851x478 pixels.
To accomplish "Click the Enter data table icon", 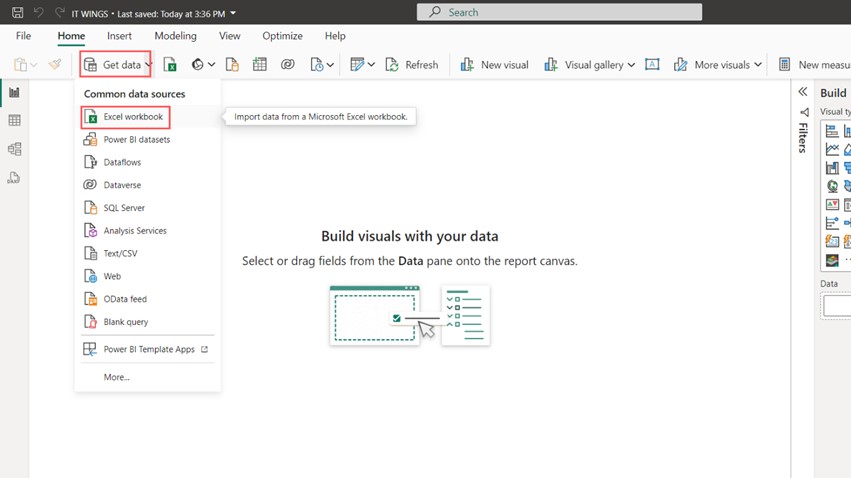I will 259,65.
